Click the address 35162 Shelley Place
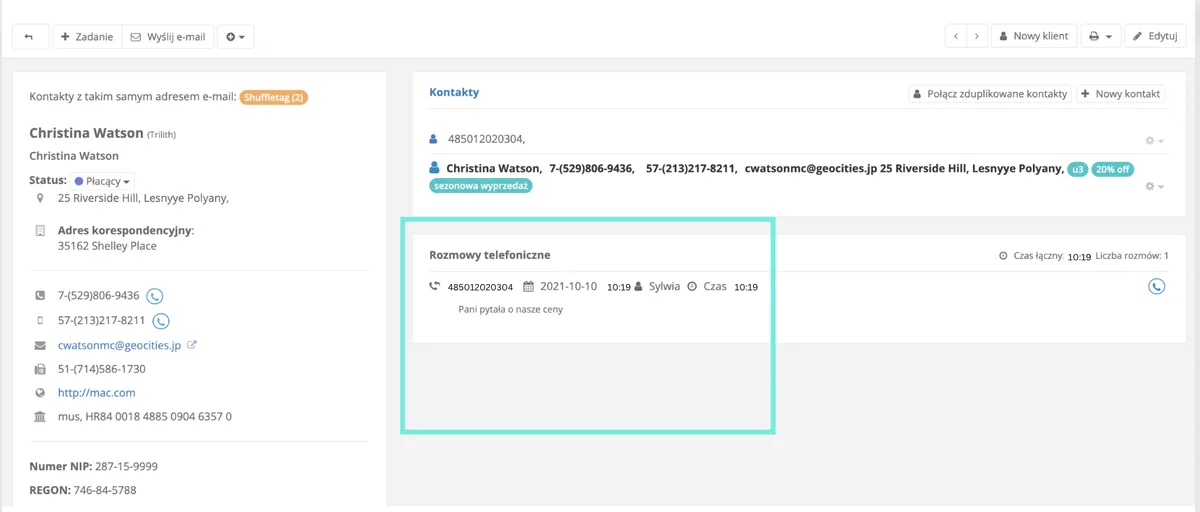 point(107,246)
